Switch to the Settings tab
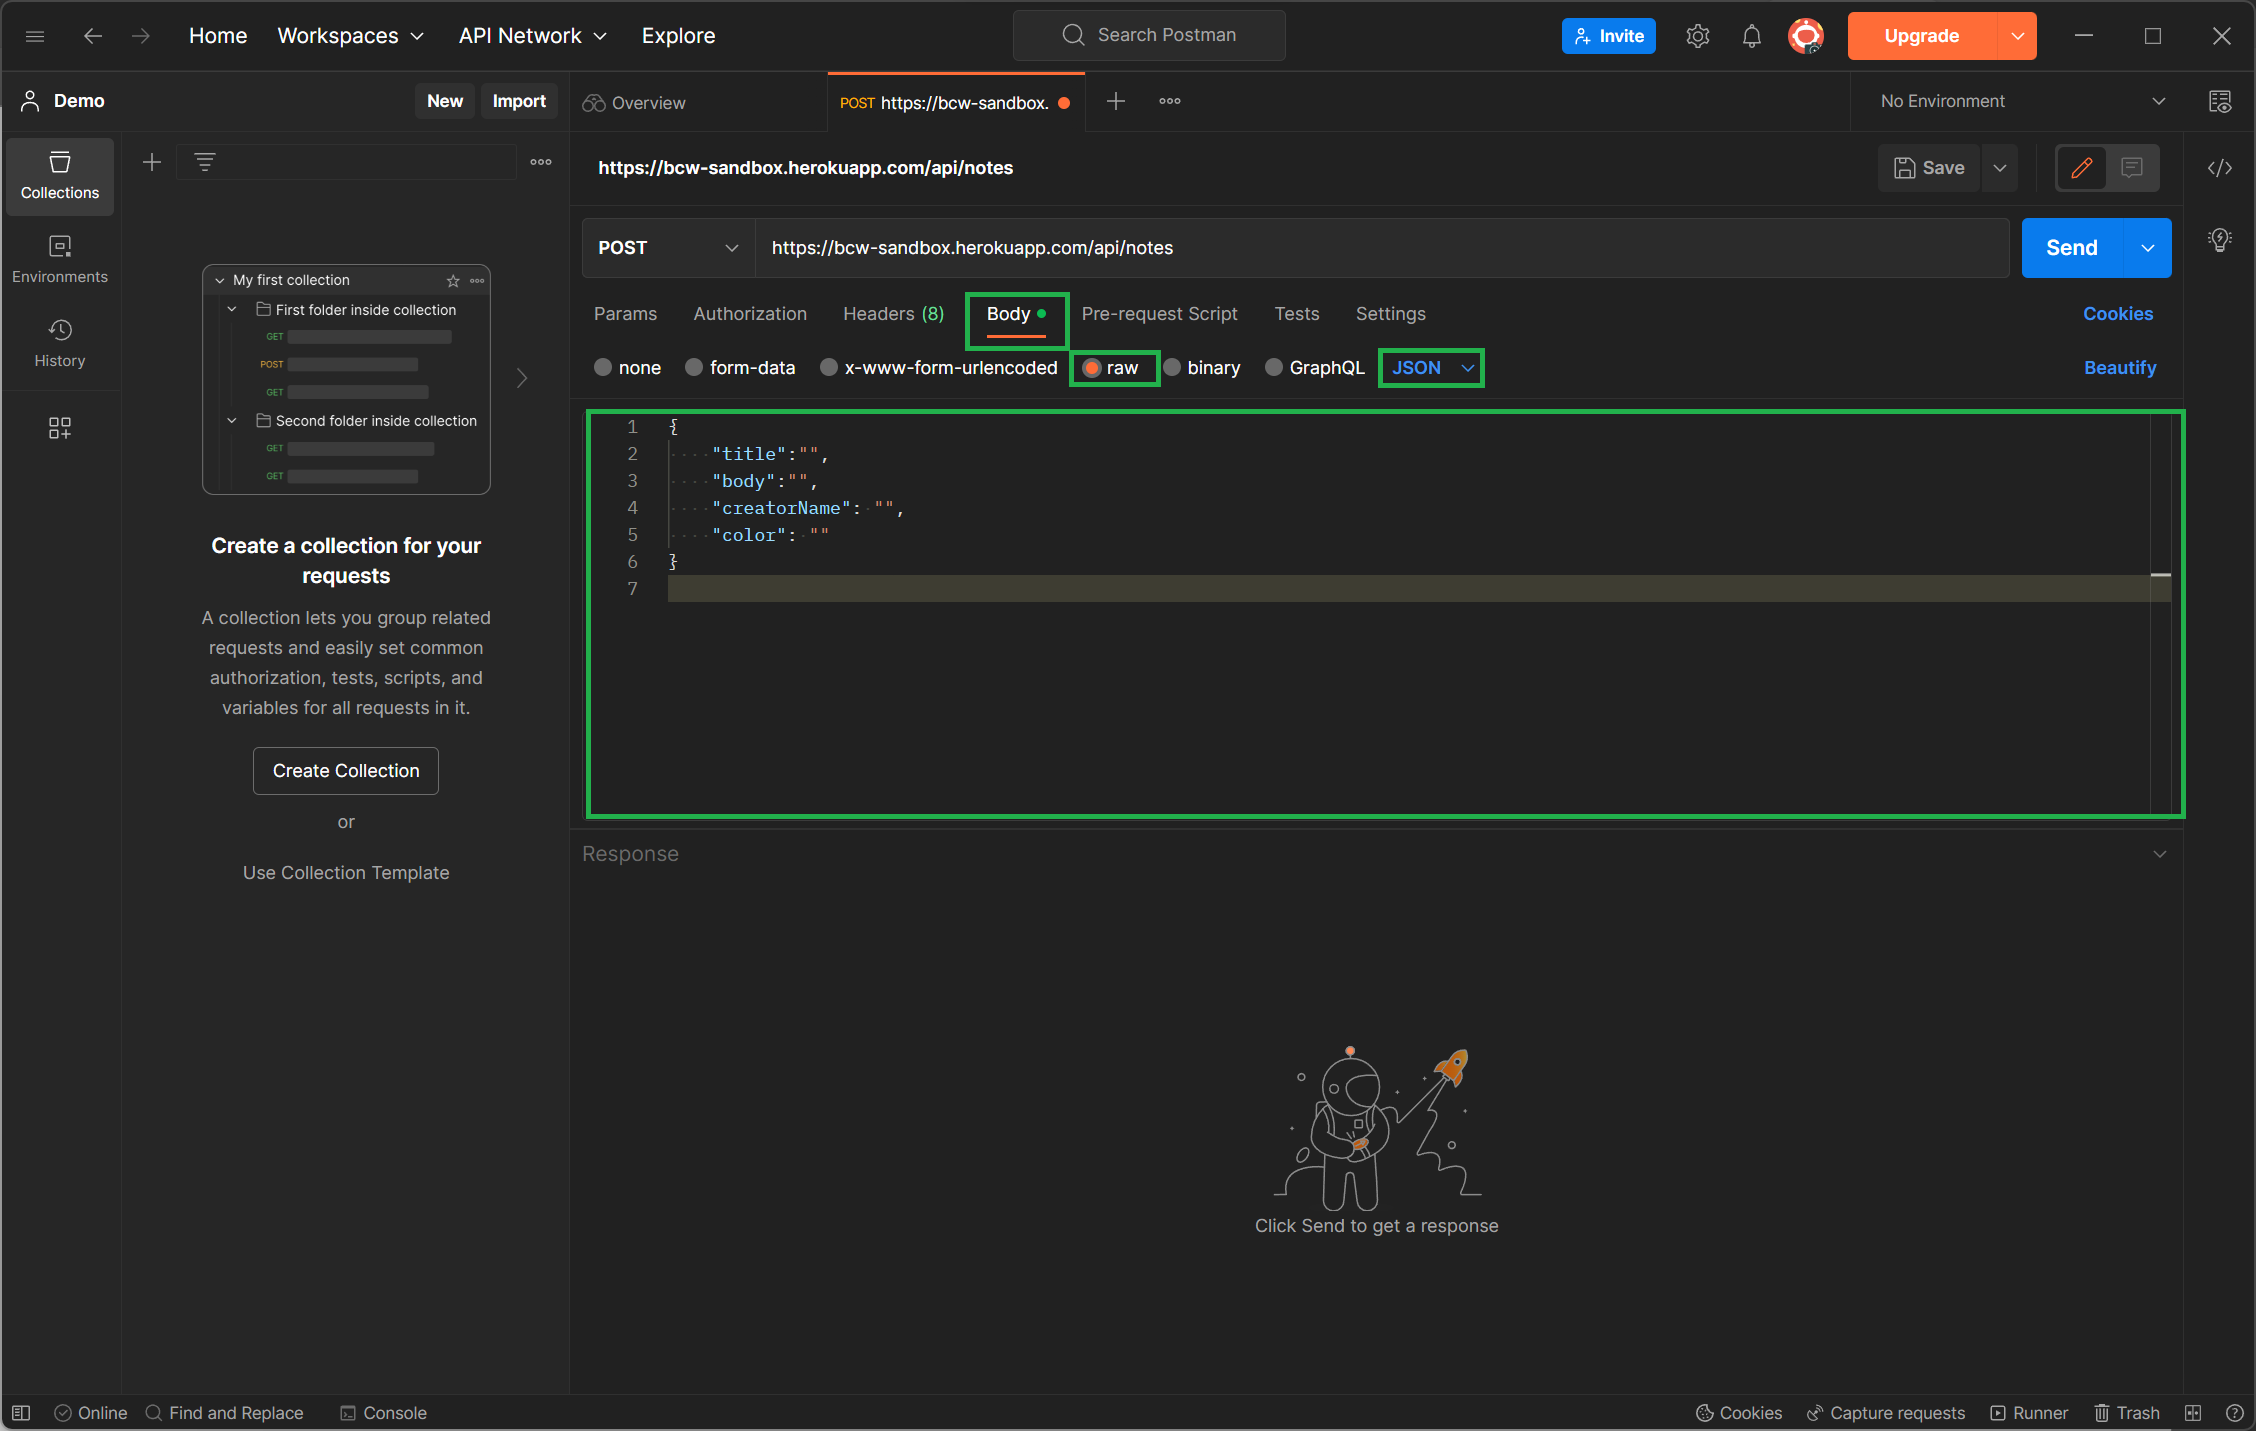Viewport: 2256px width, 1431px height. 1390,314
